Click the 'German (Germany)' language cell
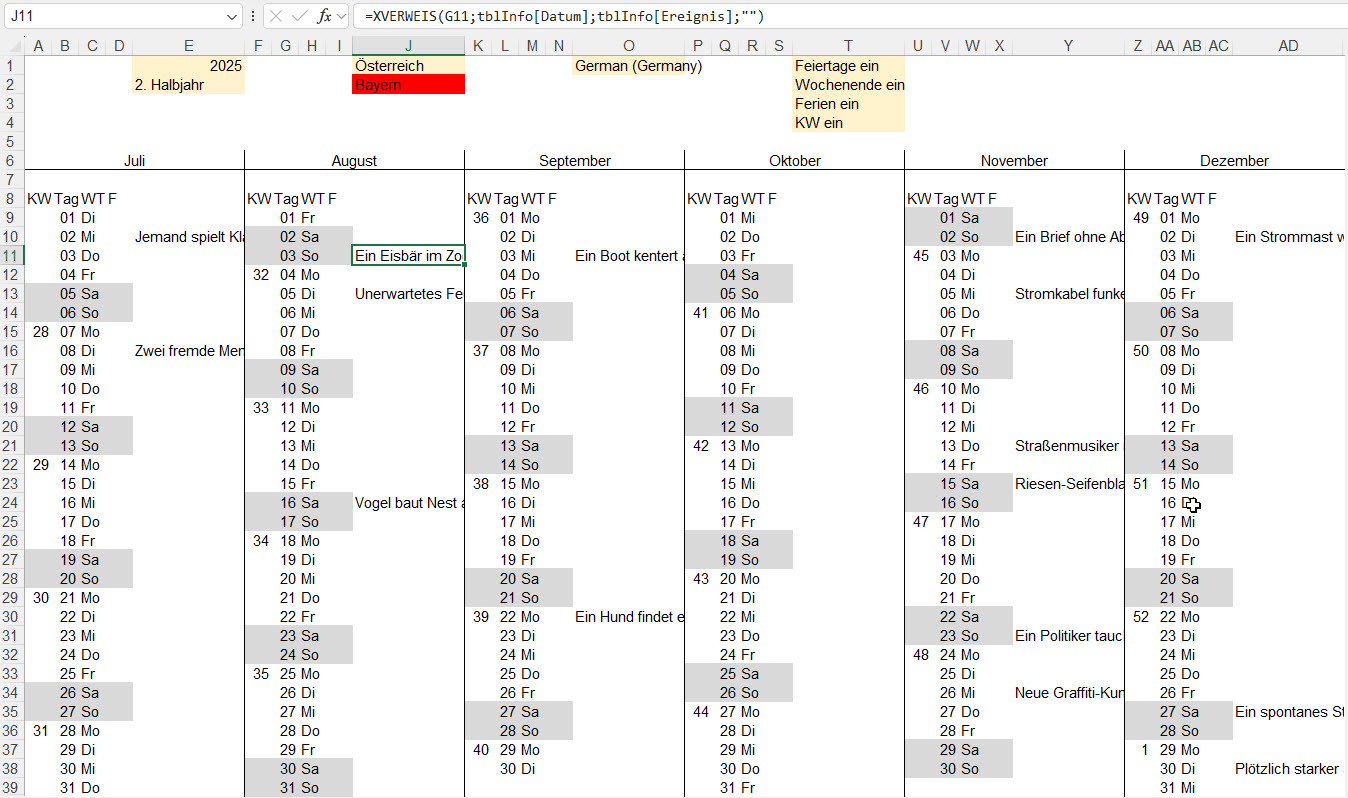1348x798 pixels. click(x=628, y=66)
